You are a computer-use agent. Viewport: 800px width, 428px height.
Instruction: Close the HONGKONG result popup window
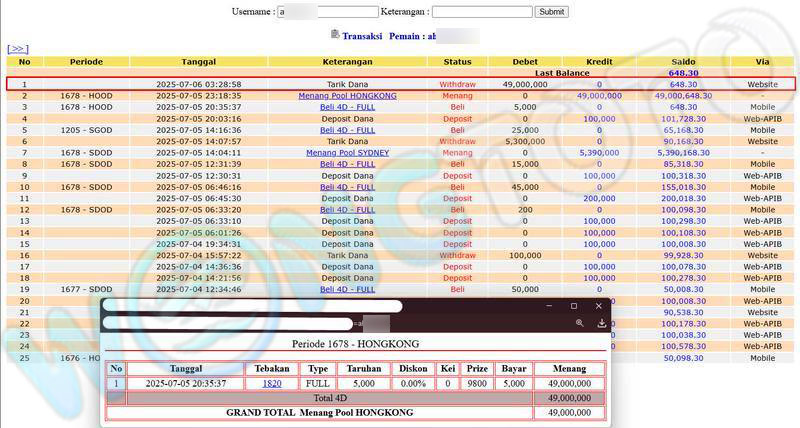pyautogui.click(x=599, y=306)
